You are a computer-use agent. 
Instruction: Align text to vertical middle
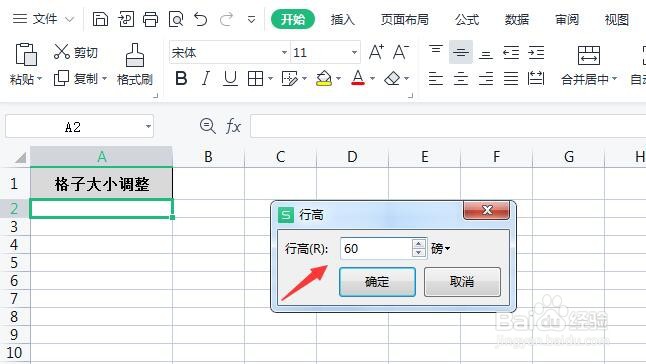[461, 52]
